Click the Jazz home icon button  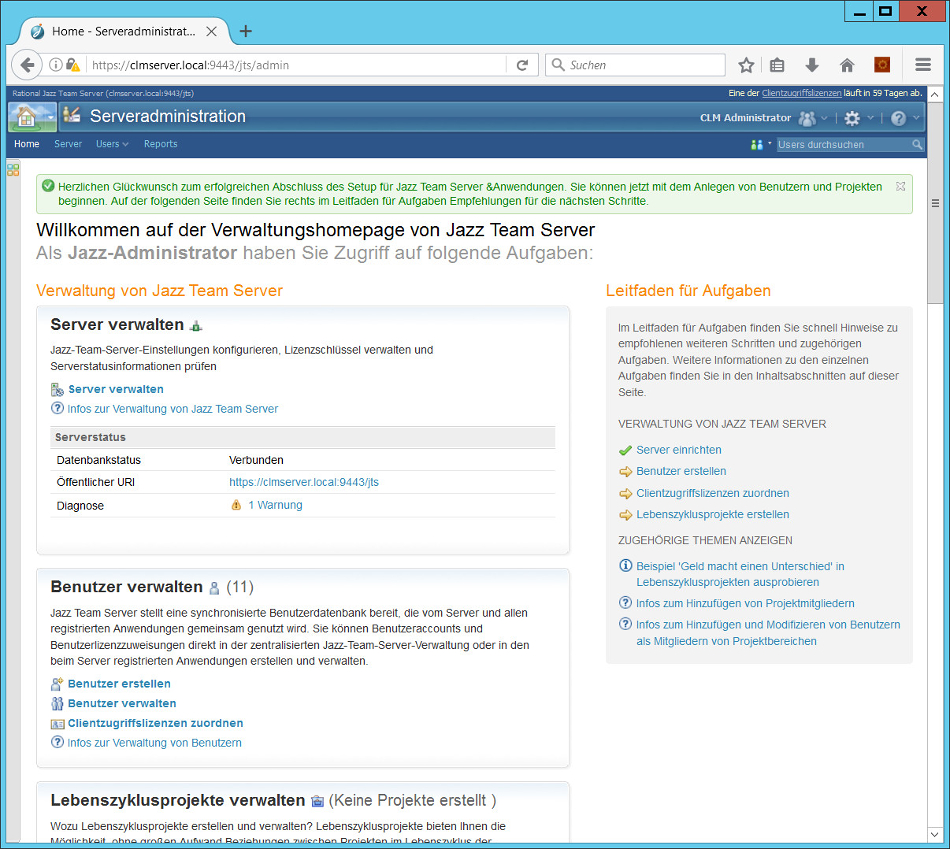coord(26,117)
